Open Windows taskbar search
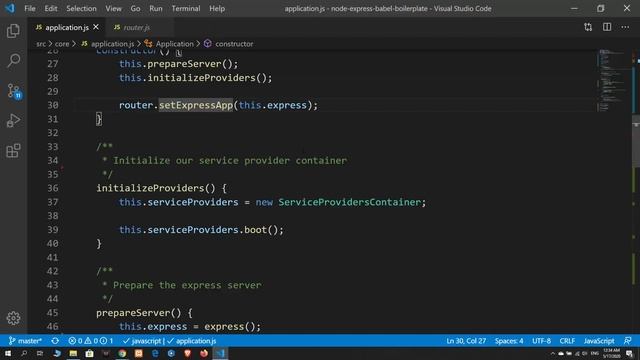 tap(24, 353)
